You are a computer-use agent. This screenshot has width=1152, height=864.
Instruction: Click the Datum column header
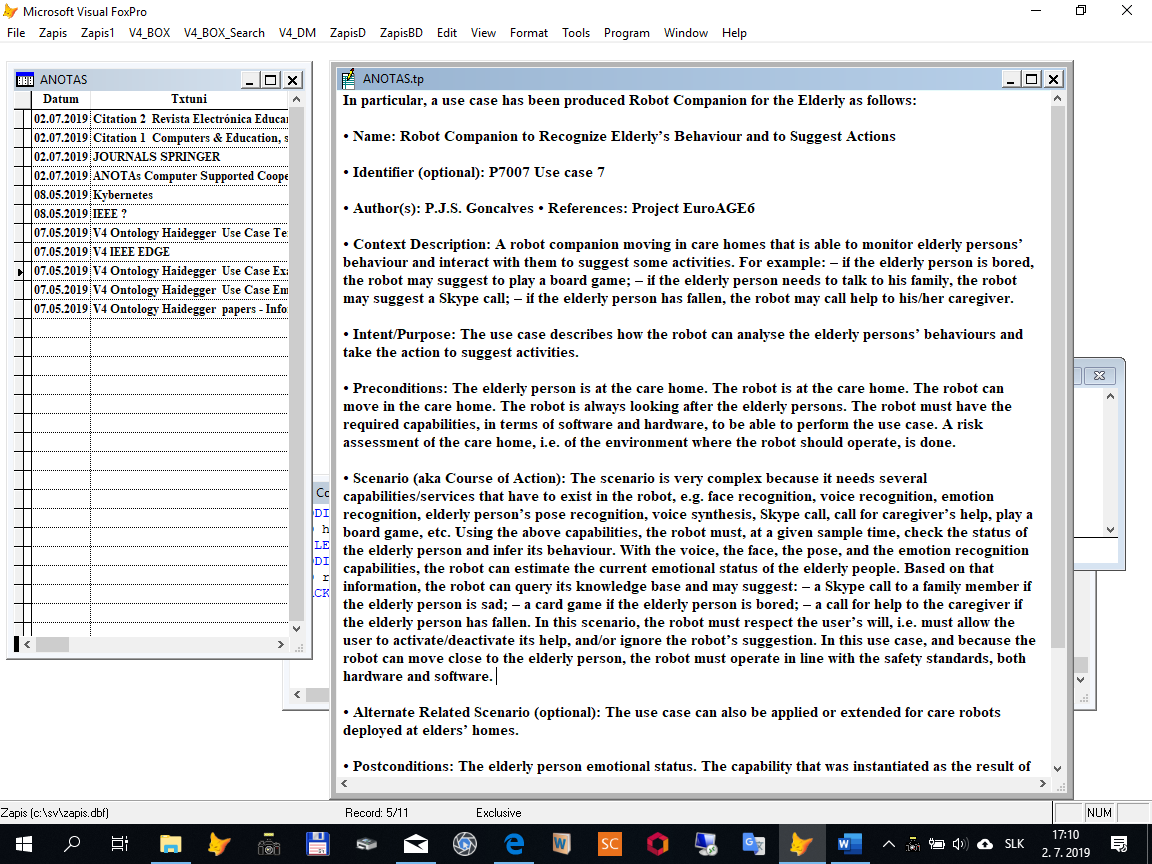(61, 99)
